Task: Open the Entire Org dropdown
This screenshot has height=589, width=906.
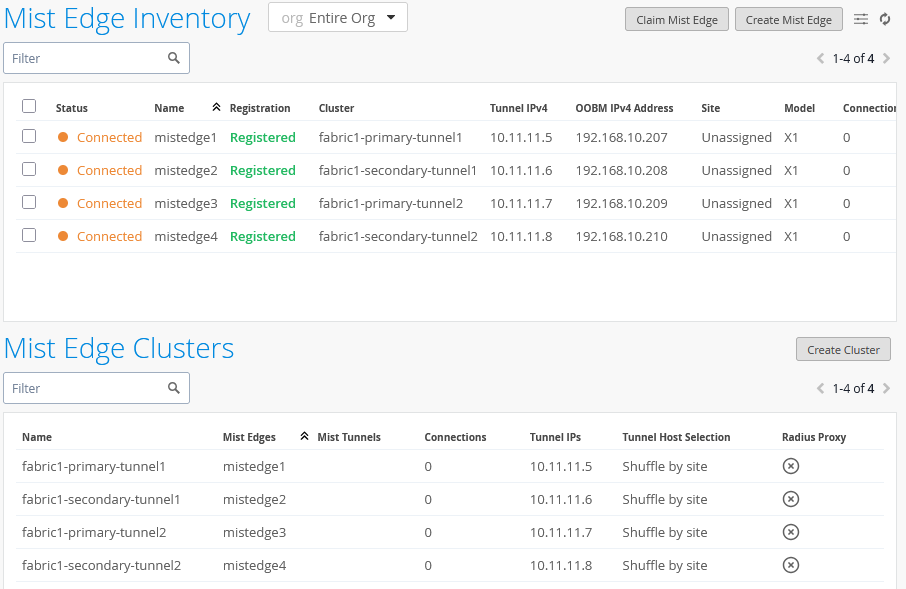Action: click(x=338, y=18)
